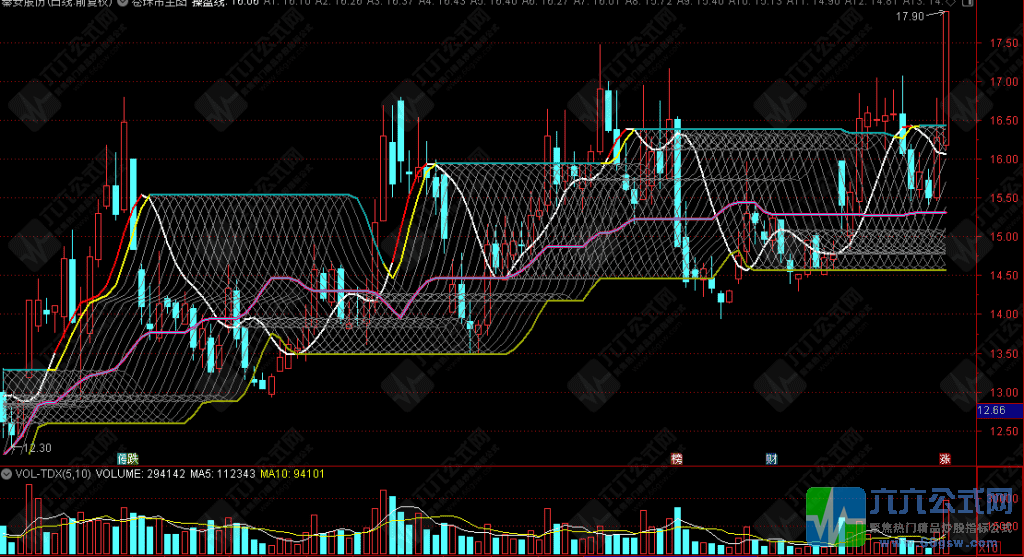Click the yellow MA10: 94101 label
The width and height of the screenshot is (1024, 557).
[292, 474]
